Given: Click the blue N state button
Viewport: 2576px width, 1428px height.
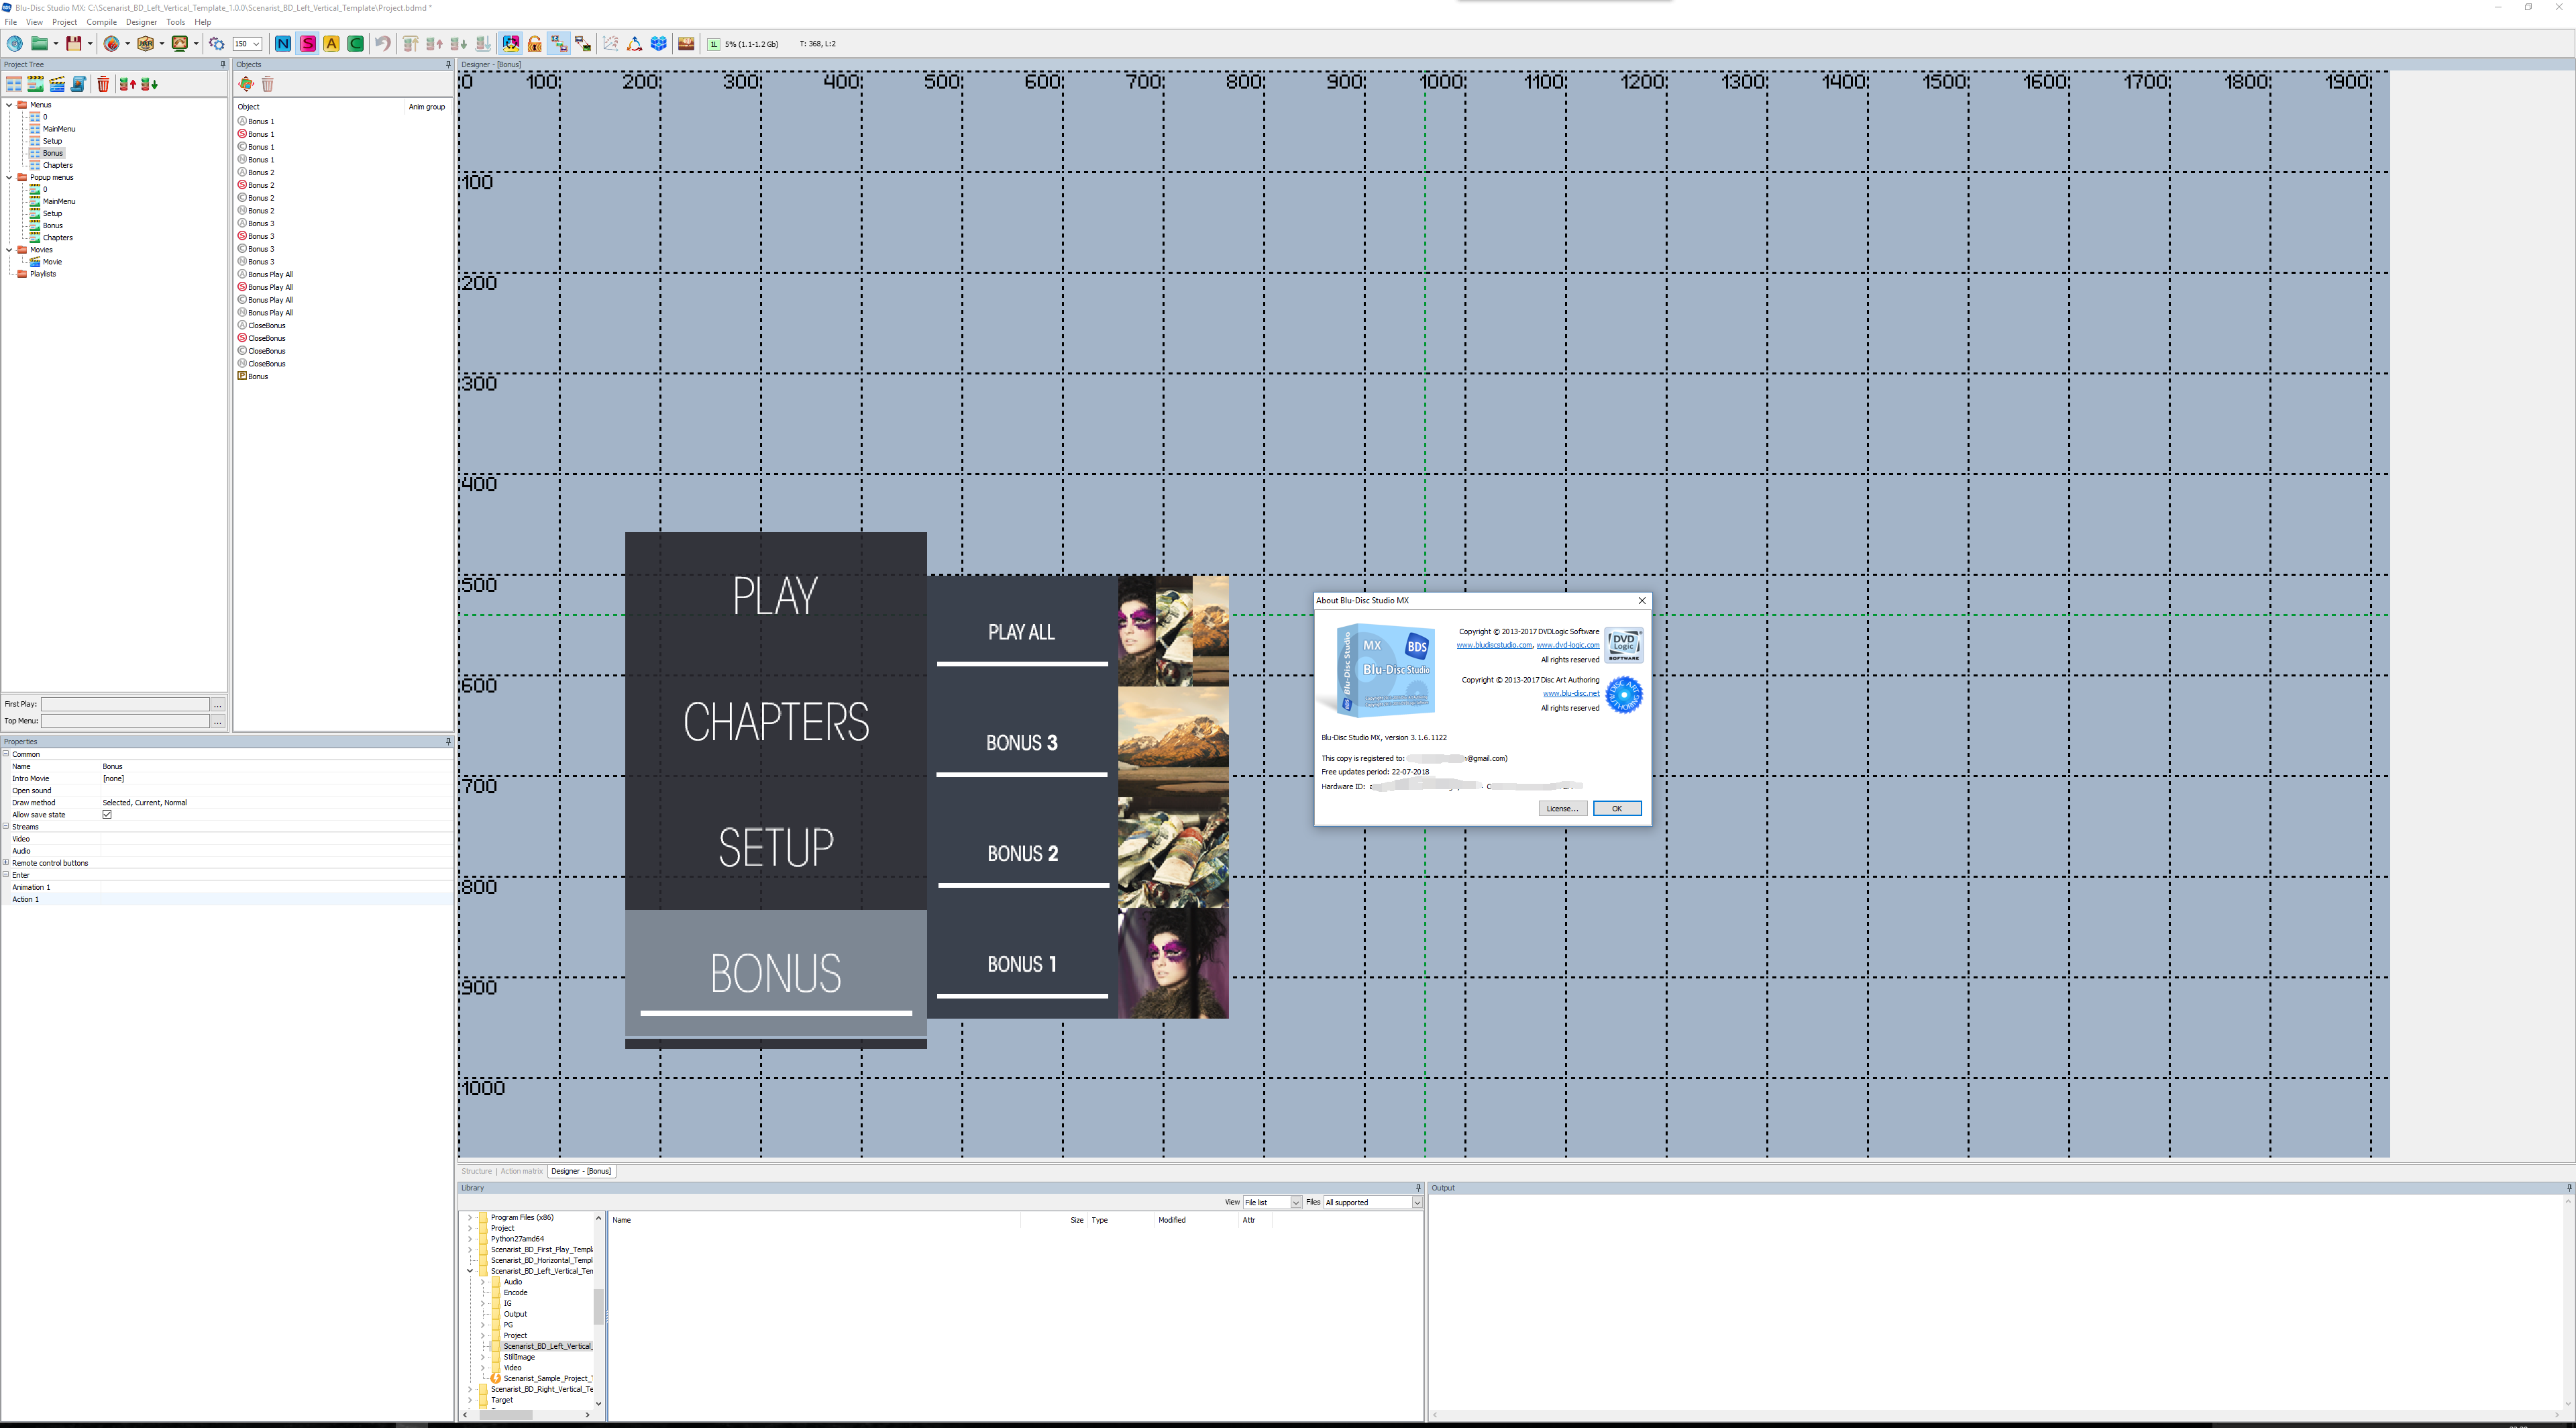Looking at the screenshot, I should (283, 44).
